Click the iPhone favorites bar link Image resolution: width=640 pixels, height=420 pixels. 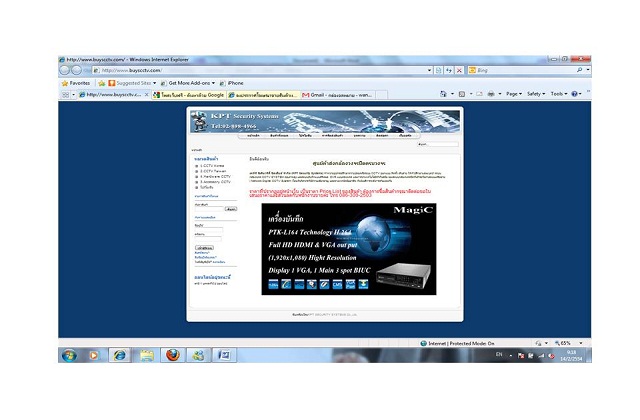point(232,83)
